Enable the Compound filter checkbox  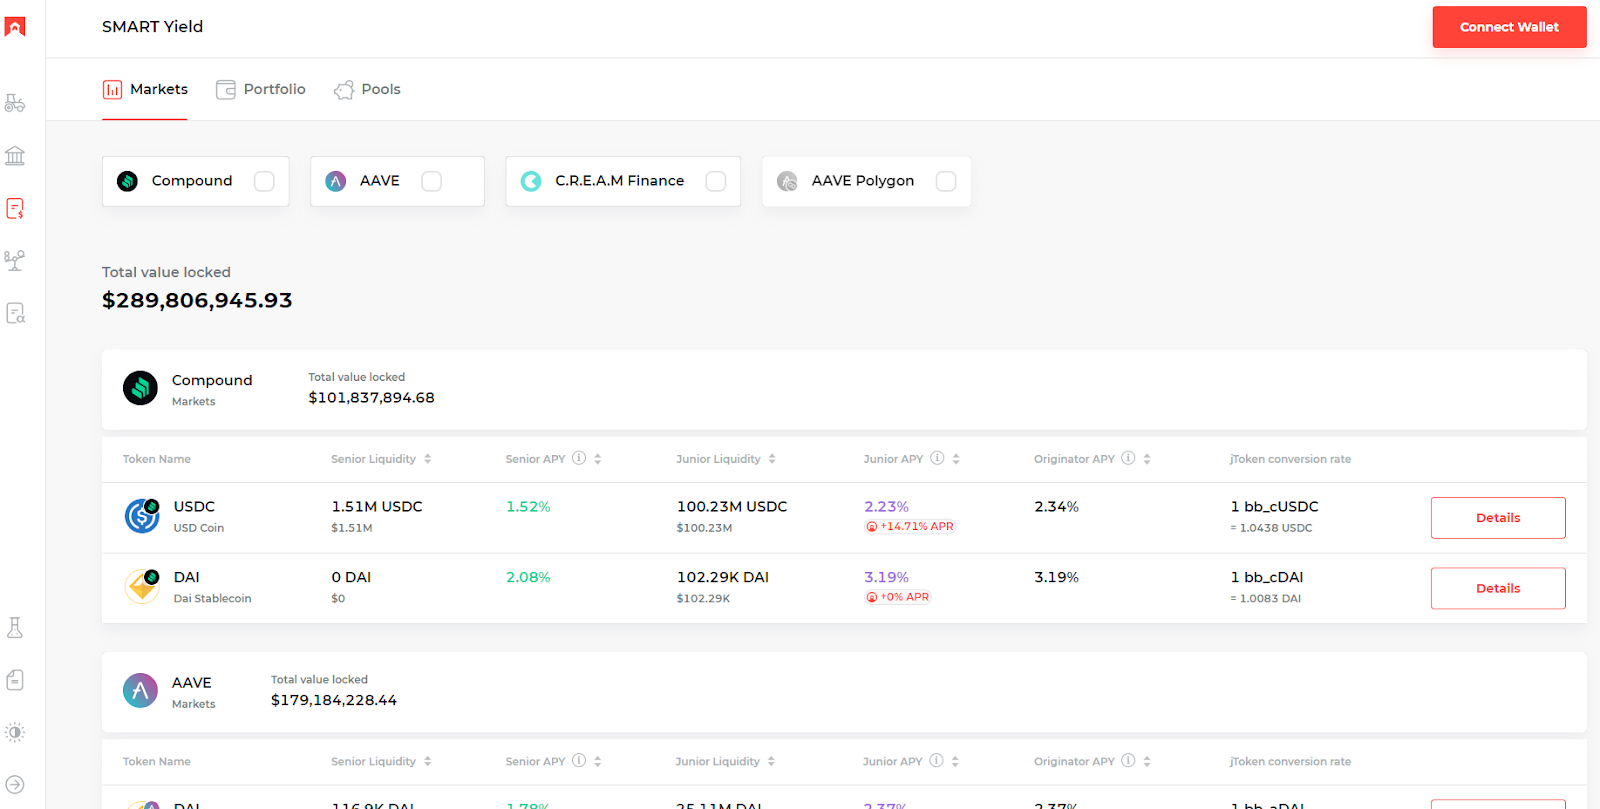264,181
